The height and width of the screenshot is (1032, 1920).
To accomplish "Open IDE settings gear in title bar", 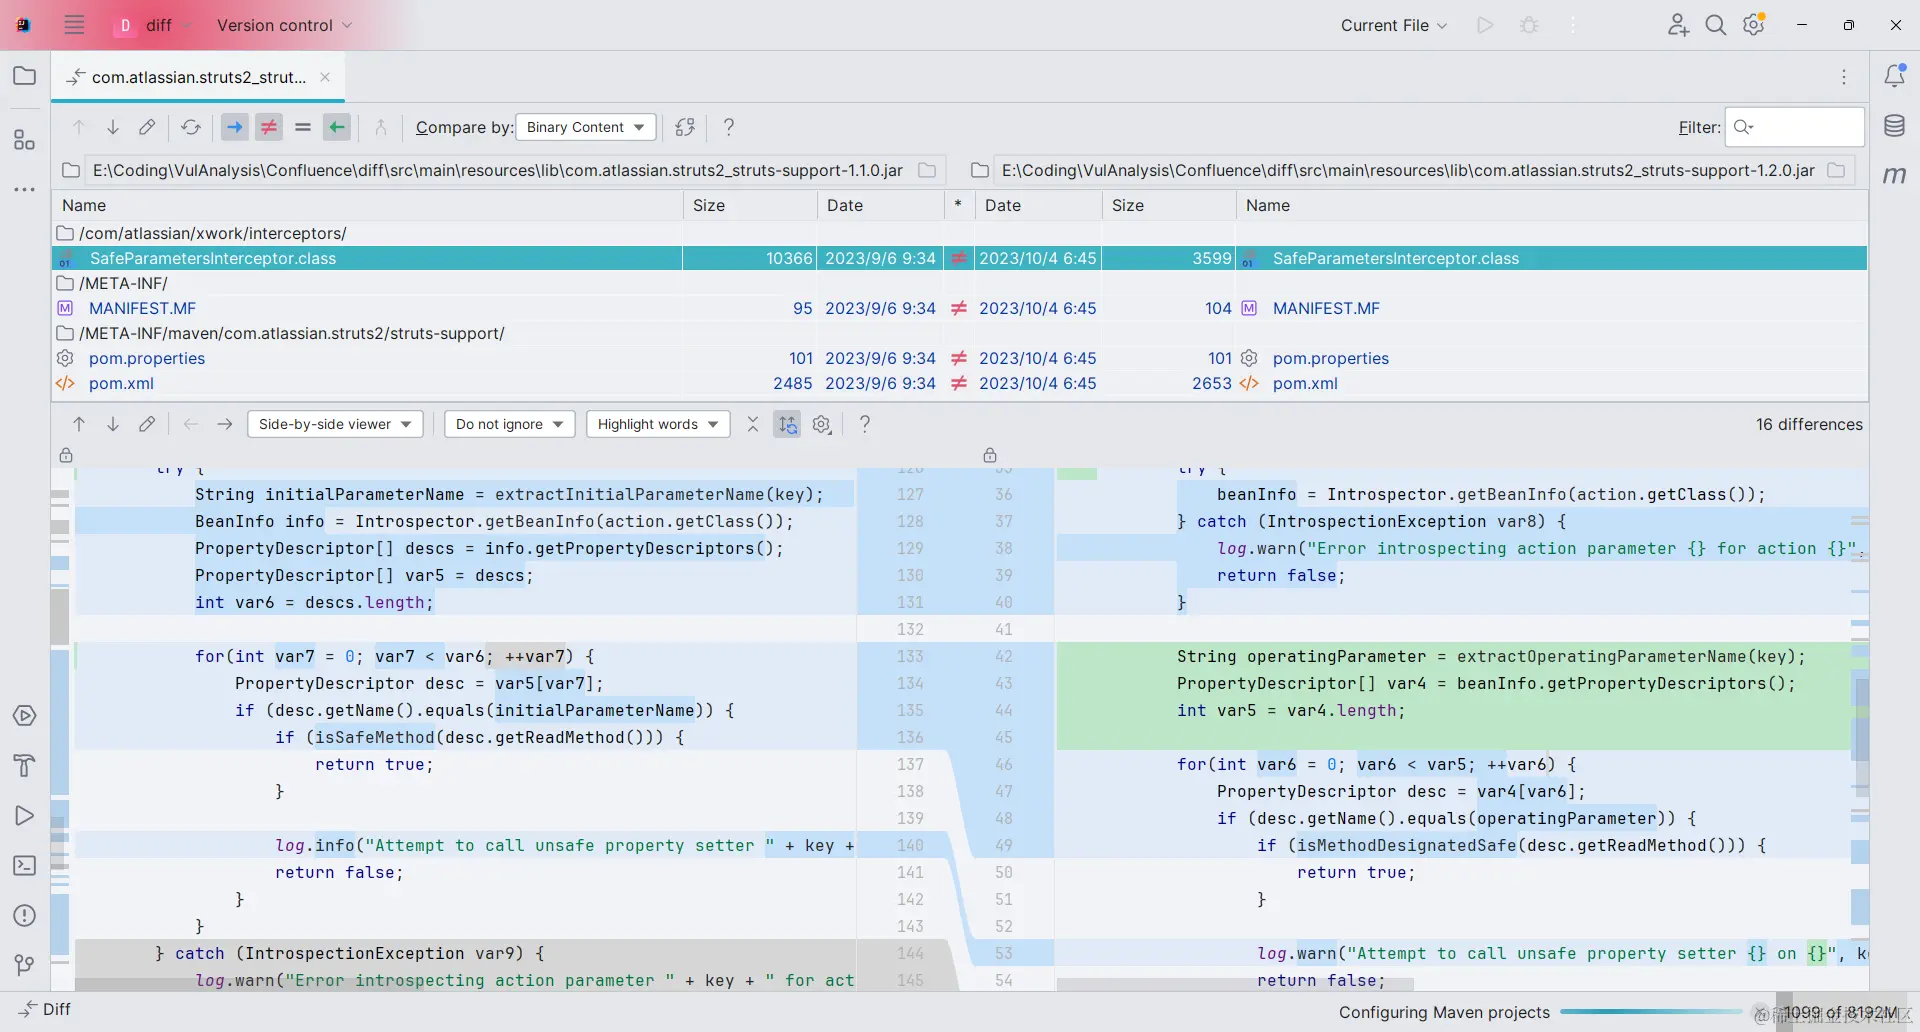I will click(x=1754, y=25).
